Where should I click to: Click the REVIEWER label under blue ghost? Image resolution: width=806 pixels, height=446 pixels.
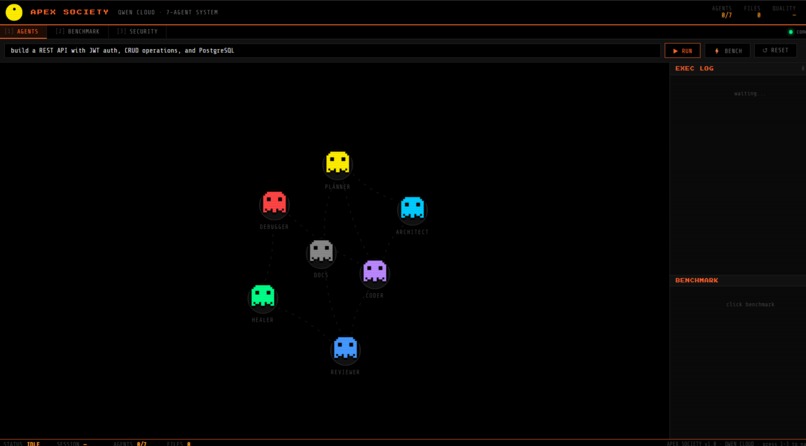coord(345,372)
